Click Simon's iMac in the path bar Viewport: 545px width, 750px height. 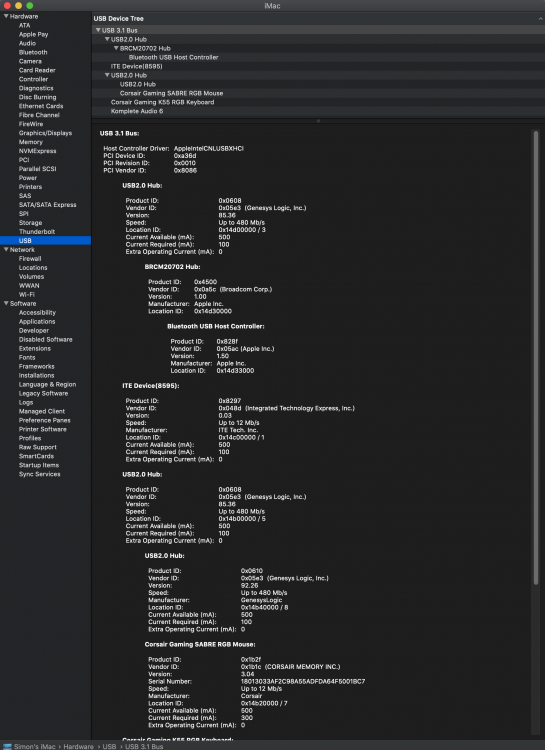click(34, 746)
